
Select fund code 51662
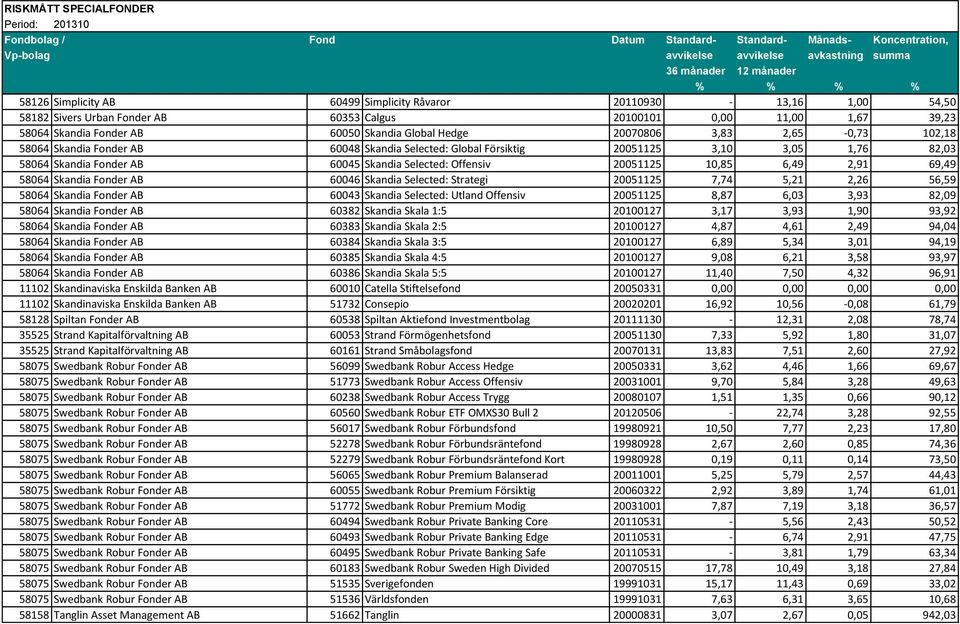(345, 615)
